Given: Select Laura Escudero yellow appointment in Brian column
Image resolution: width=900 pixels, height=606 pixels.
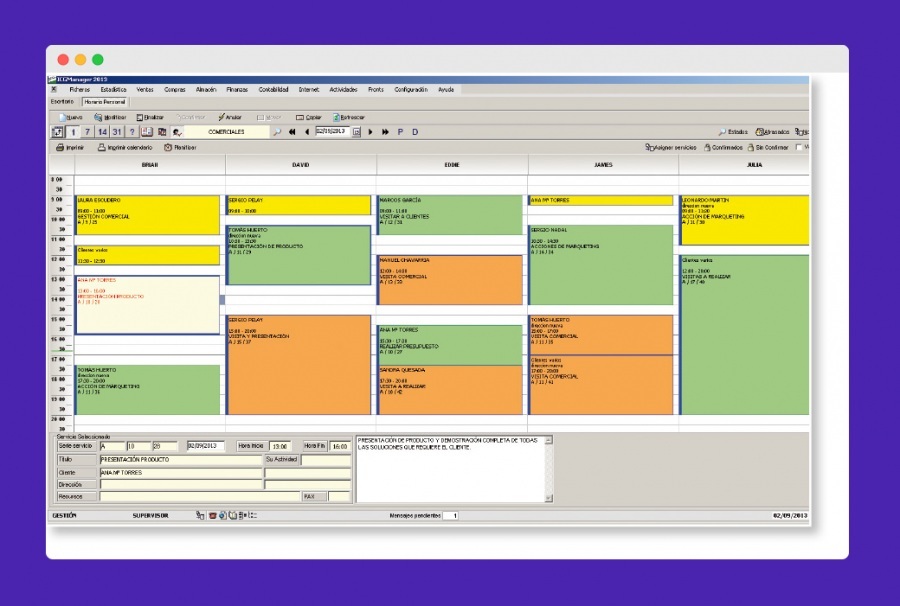Looking at the screenshot, I should [x=148, y=215].
